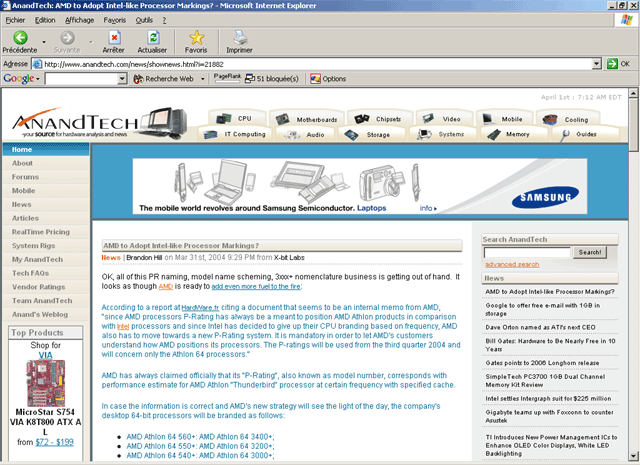Screen dimensions: 640x465
Task: Open Anand's Weblog sidebar item
Action: 40,314
